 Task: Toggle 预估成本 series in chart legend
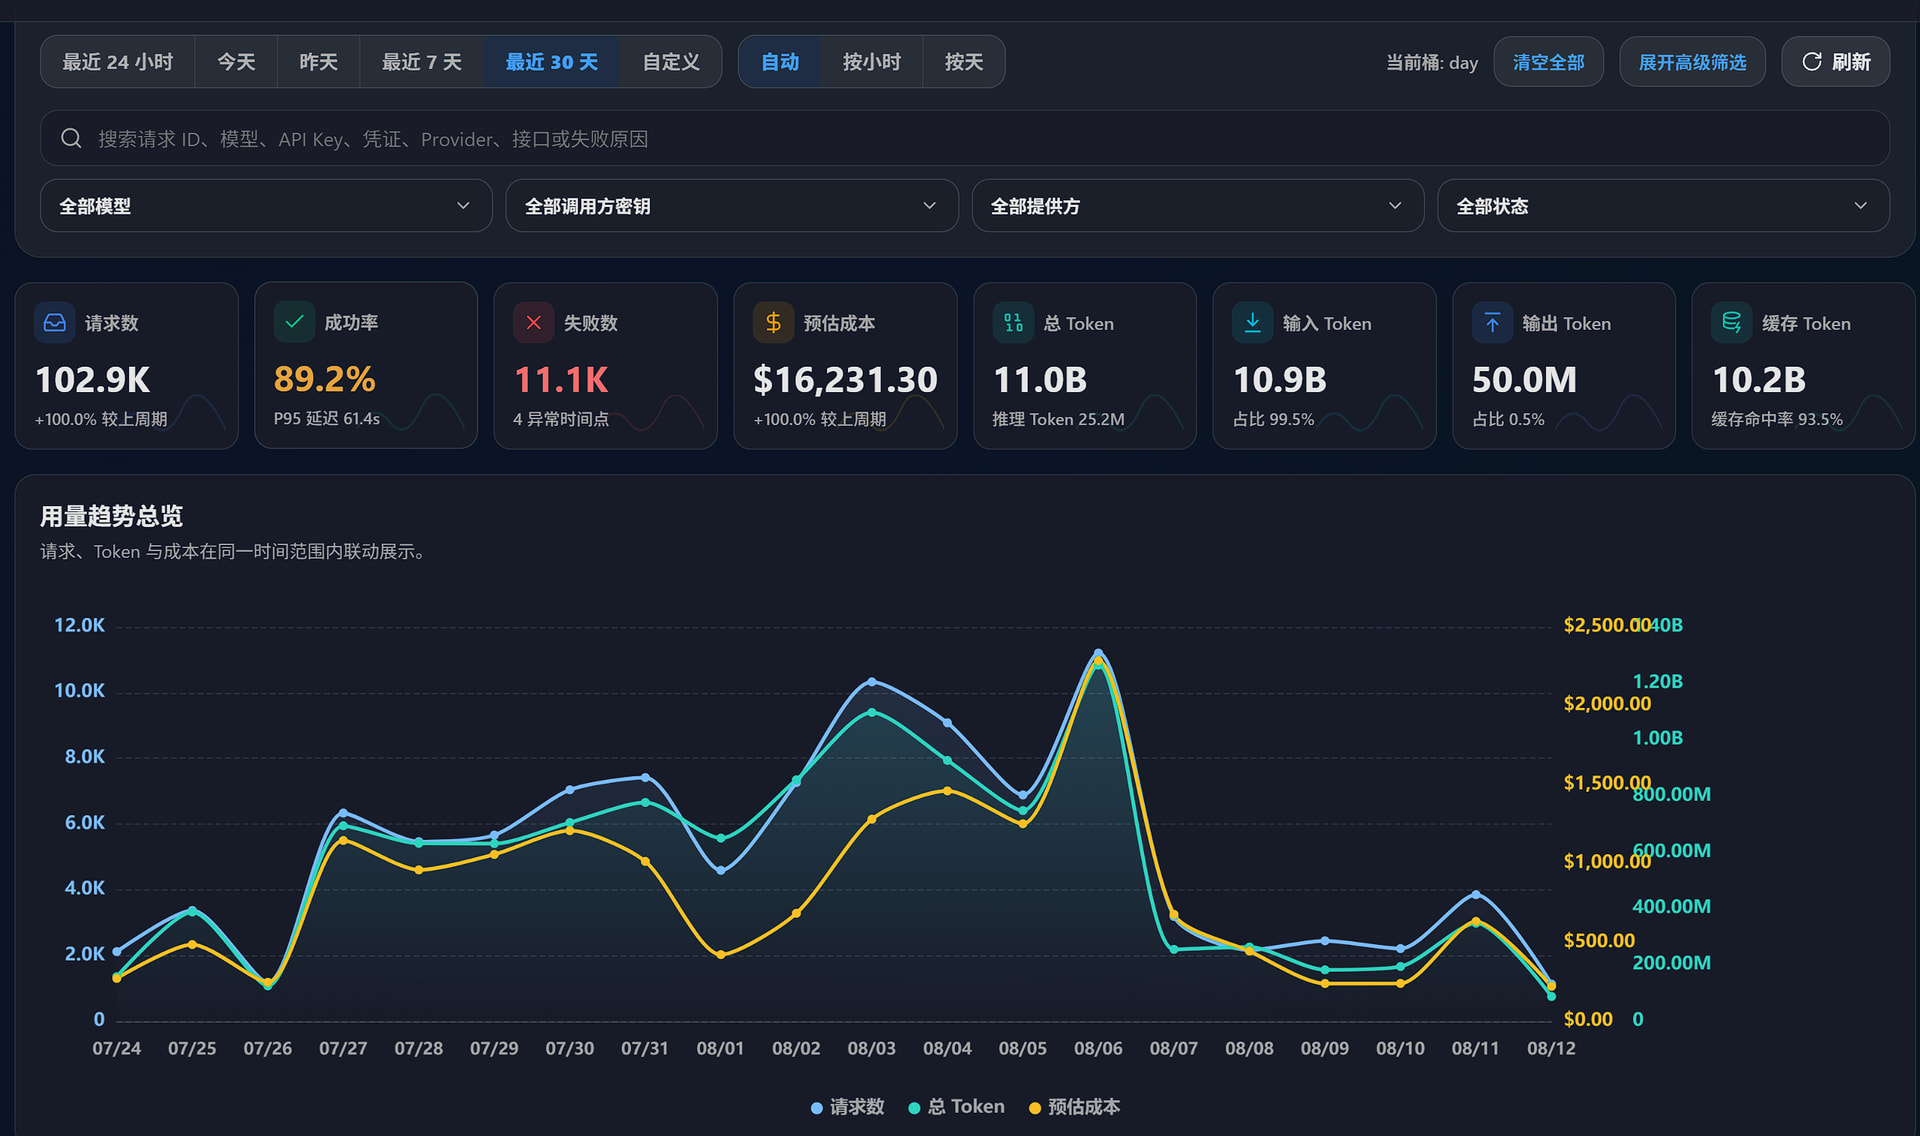(x=1074, y=1107)
